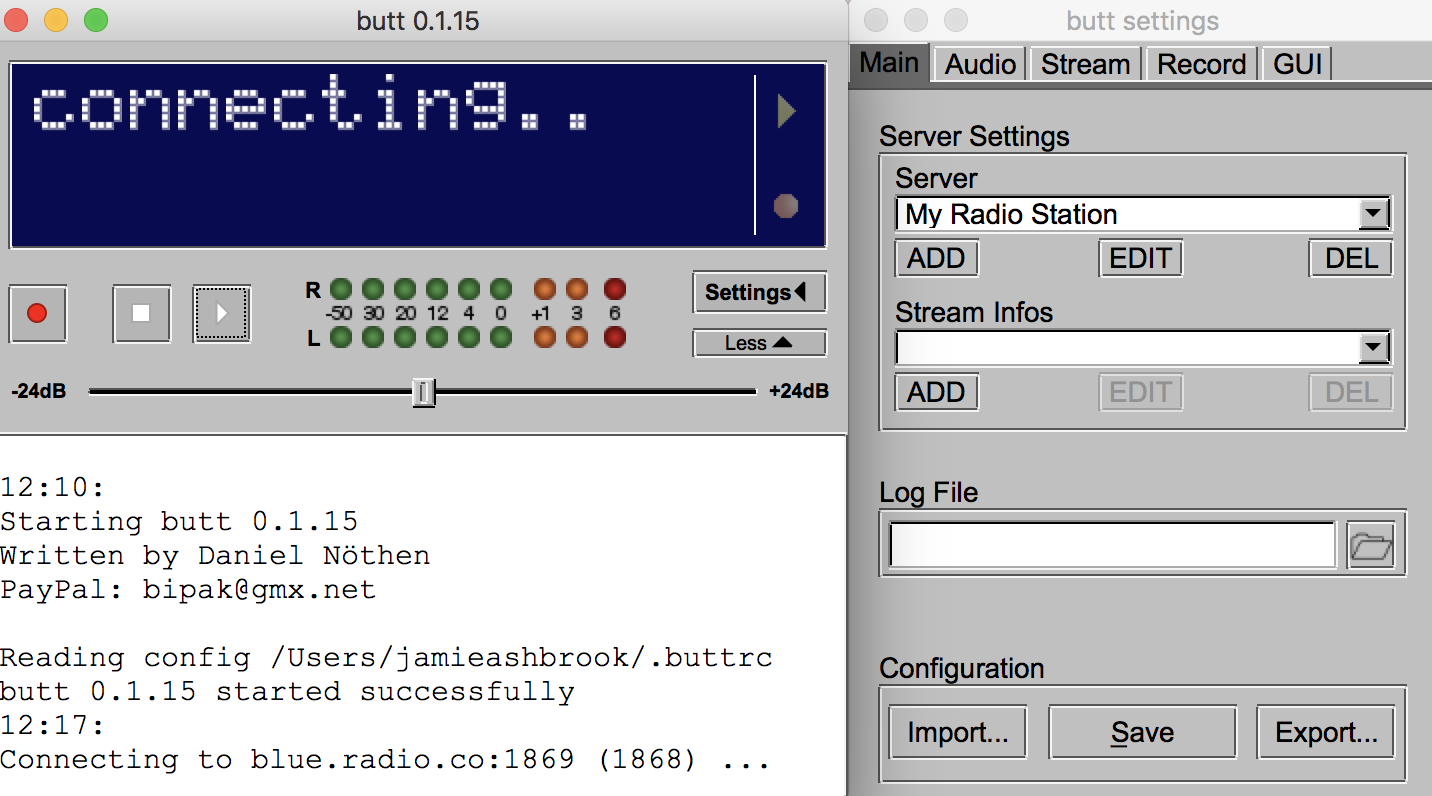Screen dimensions: 1432x796
Task: Click the stop streaming button
Action: pyautogui.click(x=141, y=314)
